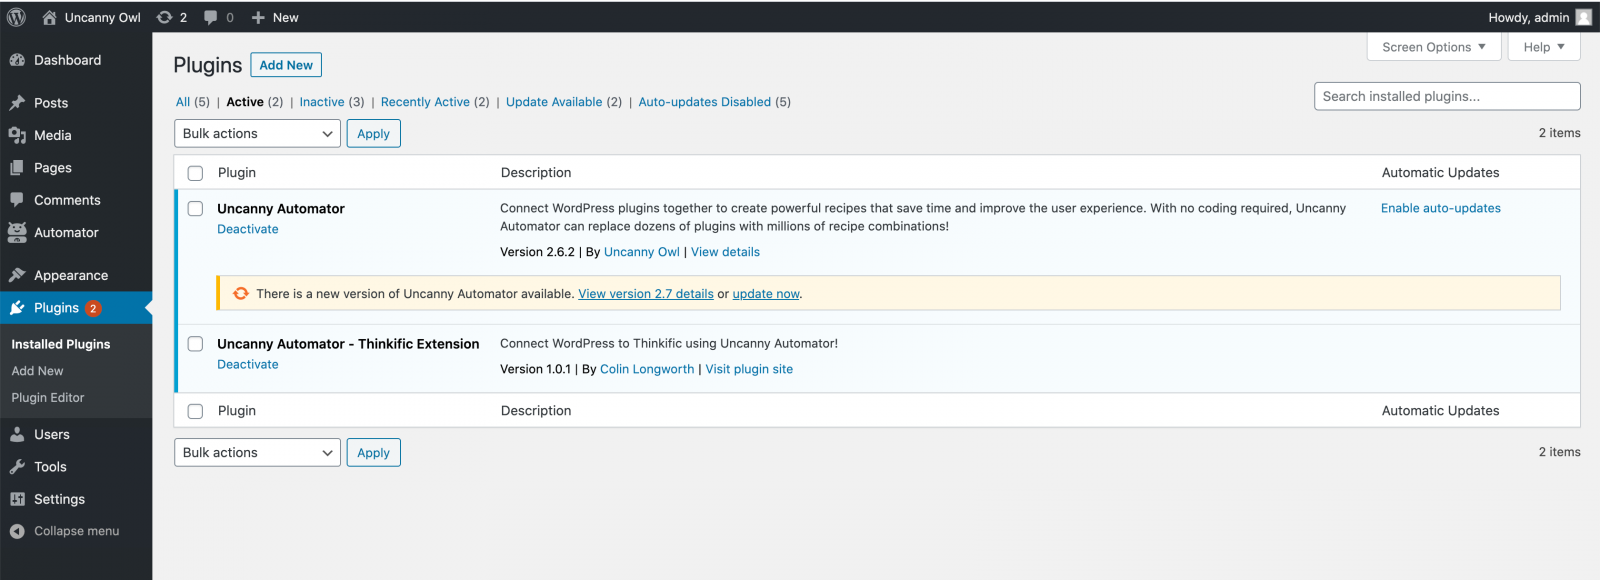Screen dimensions: 1600x580
Task: Deactivate the Thinkific Extension plugin
Action: click(248, 364)
